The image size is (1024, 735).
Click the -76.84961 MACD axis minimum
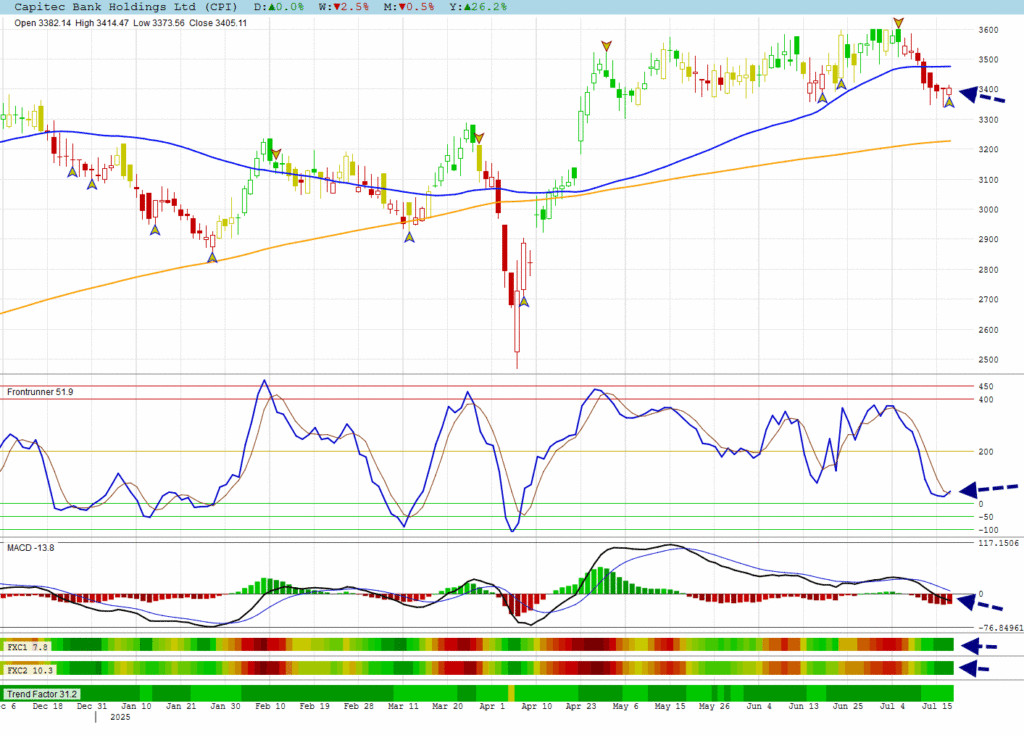(1000, 629)
